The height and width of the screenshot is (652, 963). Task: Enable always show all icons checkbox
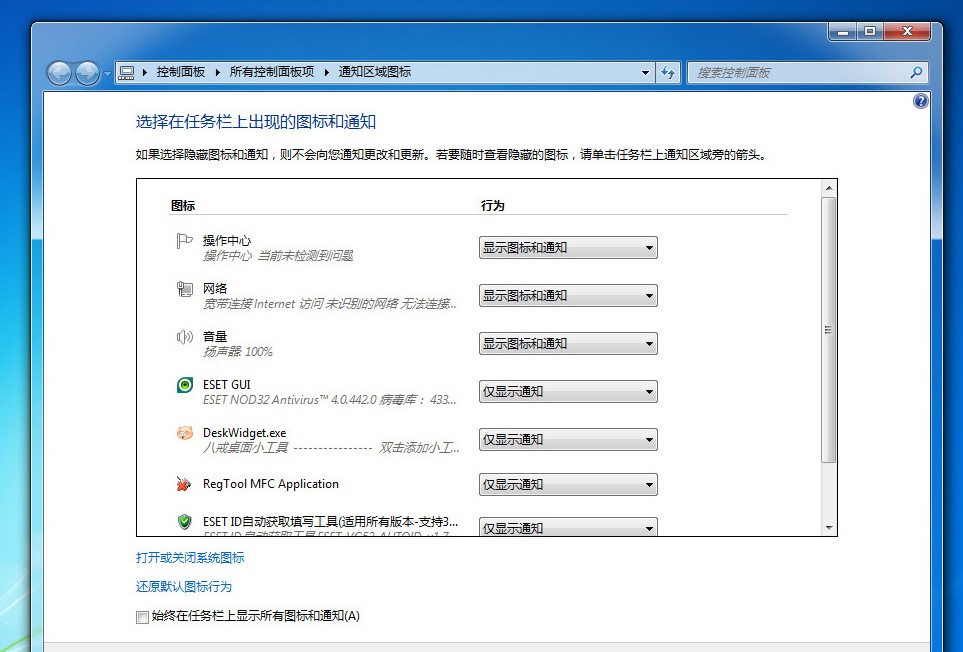pyautogui.click(x=142, y=617)
